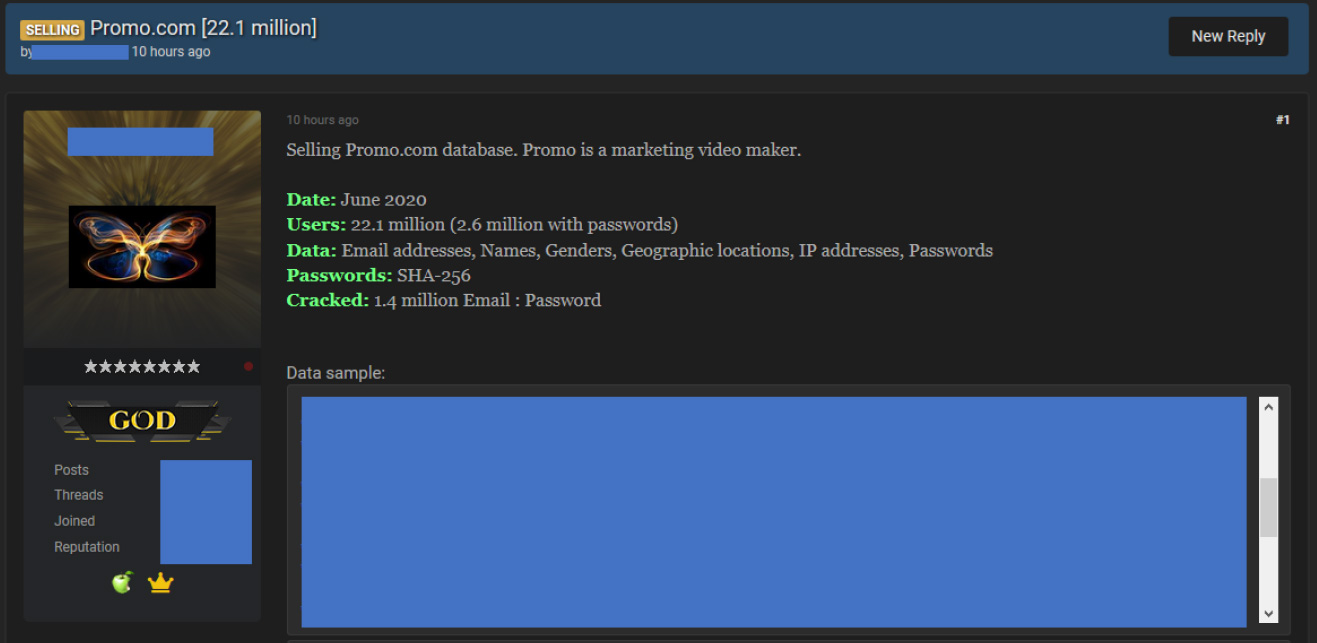Click the butterfly avatar image
This screenshot has height=643, width=1317.
142,246
